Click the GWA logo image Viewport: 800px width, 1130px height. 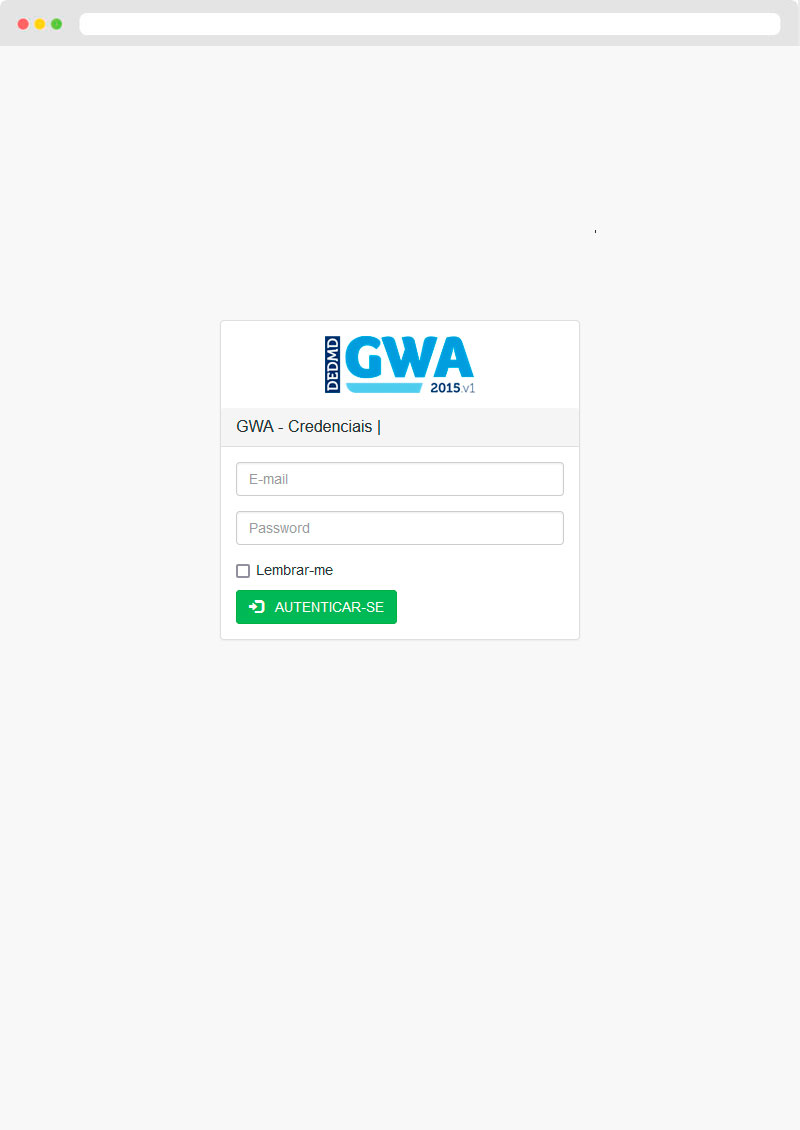(400, 365)
